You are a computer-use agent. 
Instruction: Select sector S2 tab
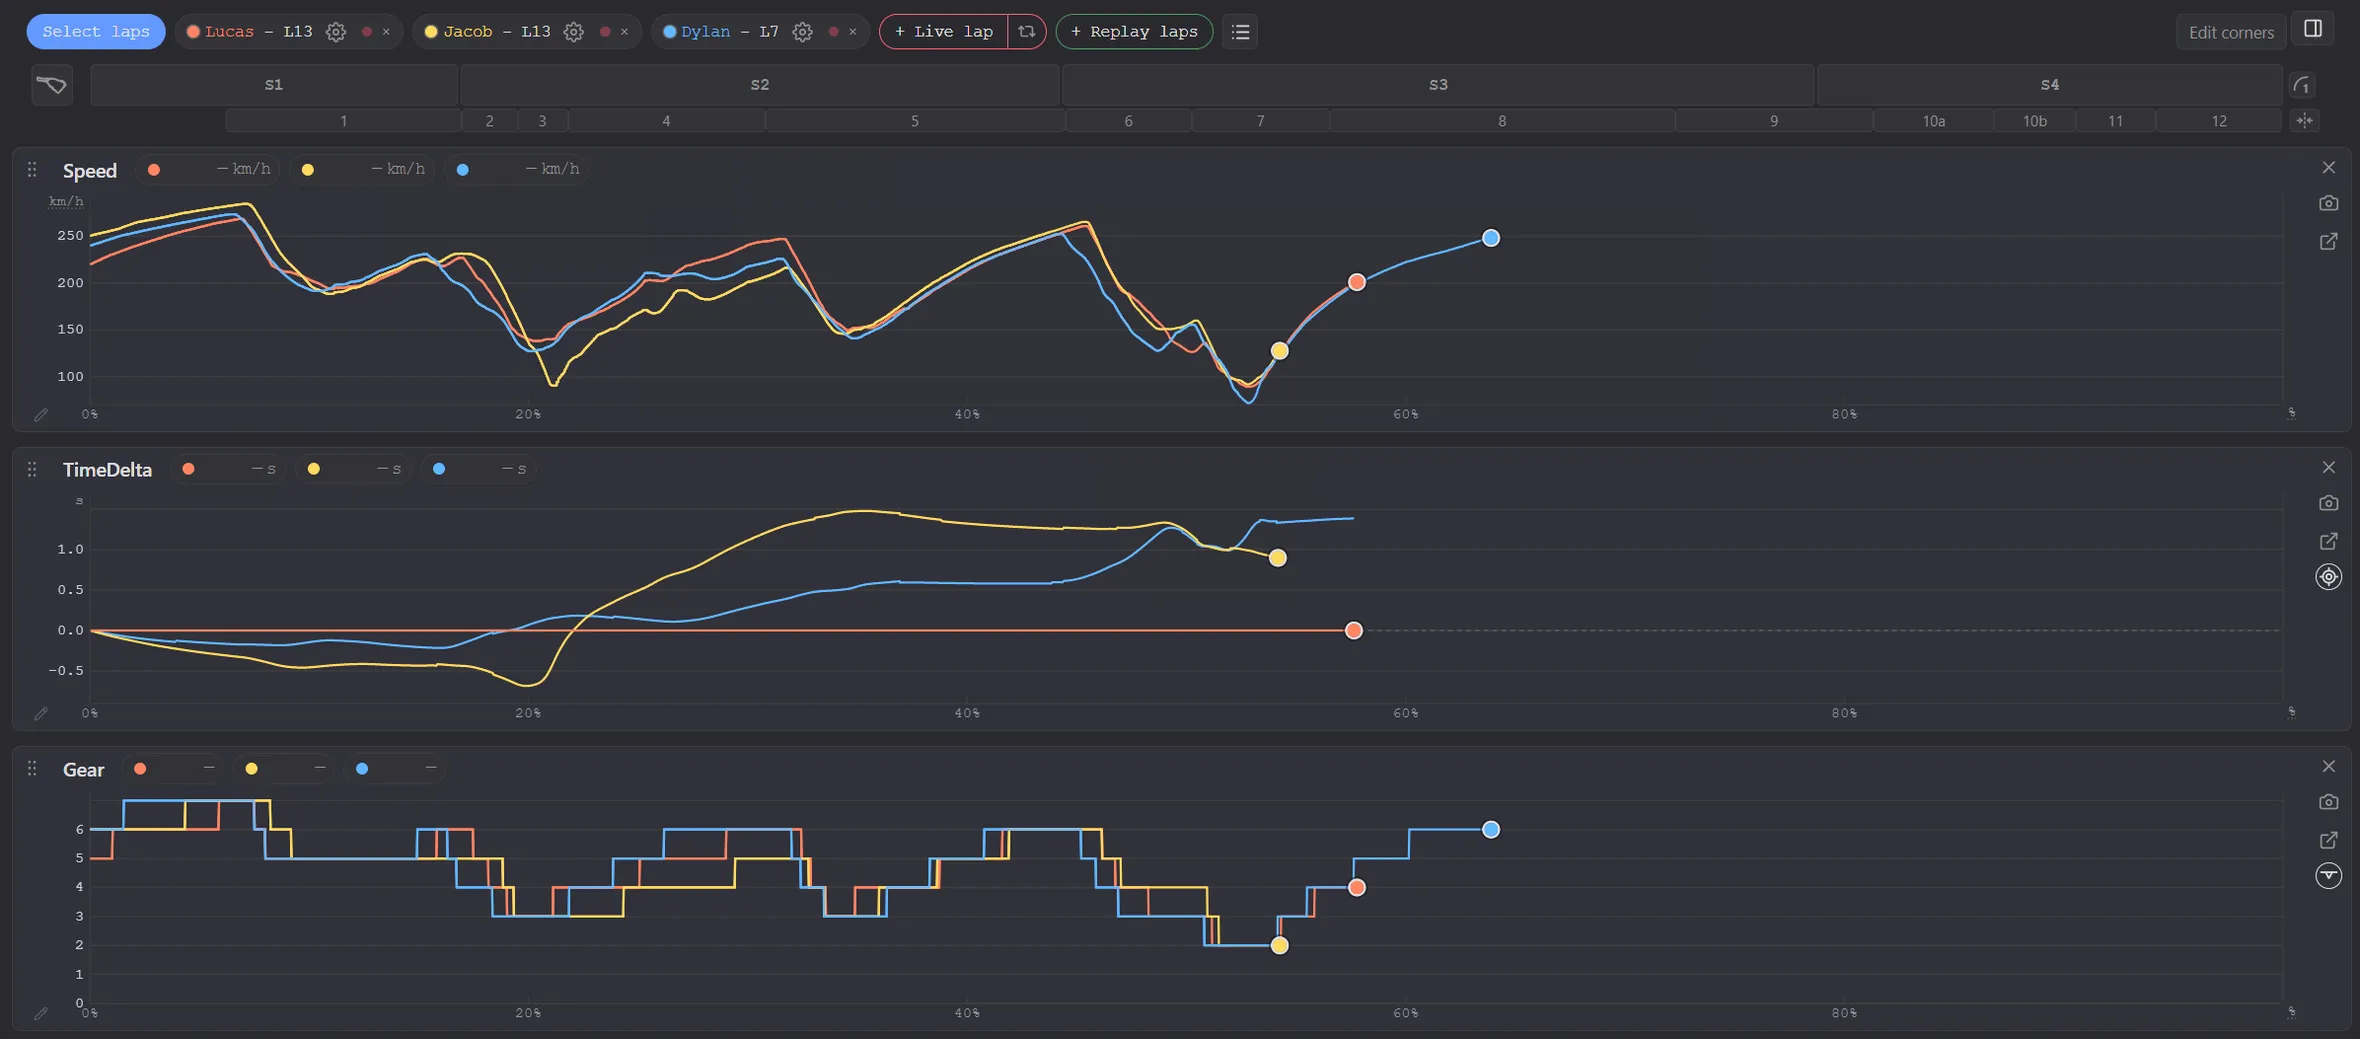tap(760, 85)
